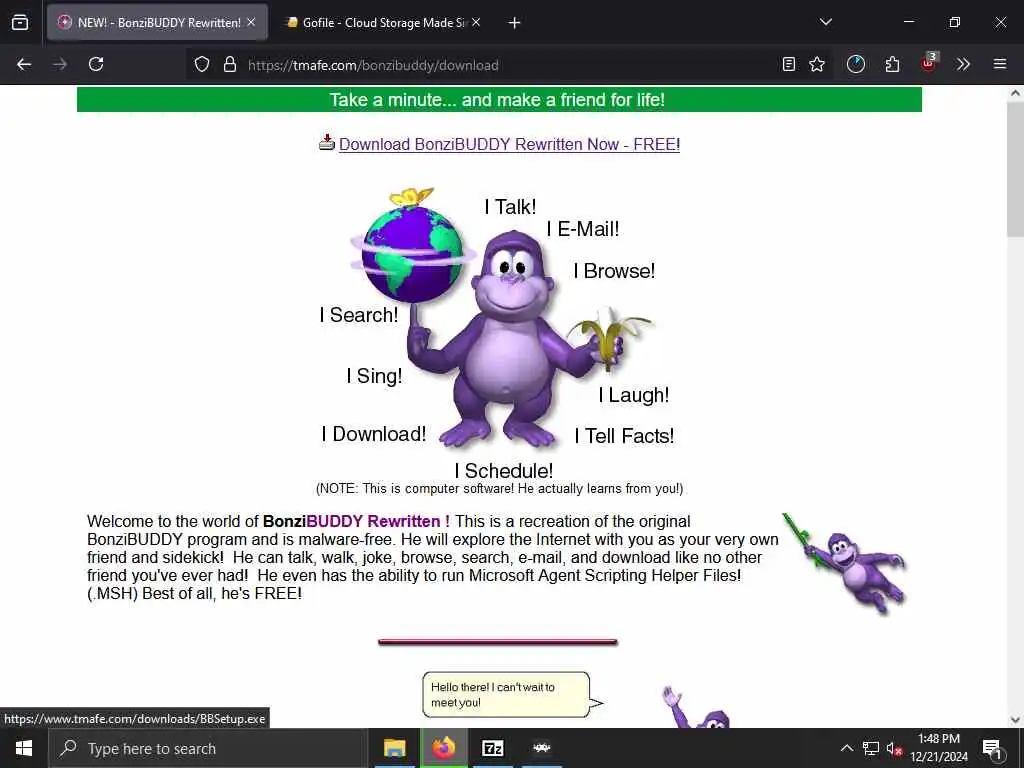1024x768 pixels.
Task: Close the BonziBUDDY Rewritten tab
Action: tap(251, 22)
